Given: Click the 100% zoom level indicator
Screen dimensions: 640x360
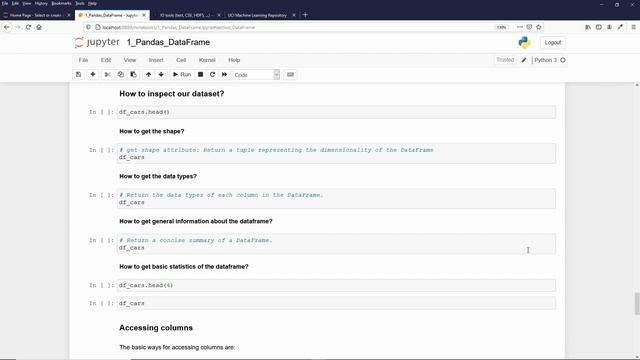Looking at the screenshot, I should [x=501, y=27].
